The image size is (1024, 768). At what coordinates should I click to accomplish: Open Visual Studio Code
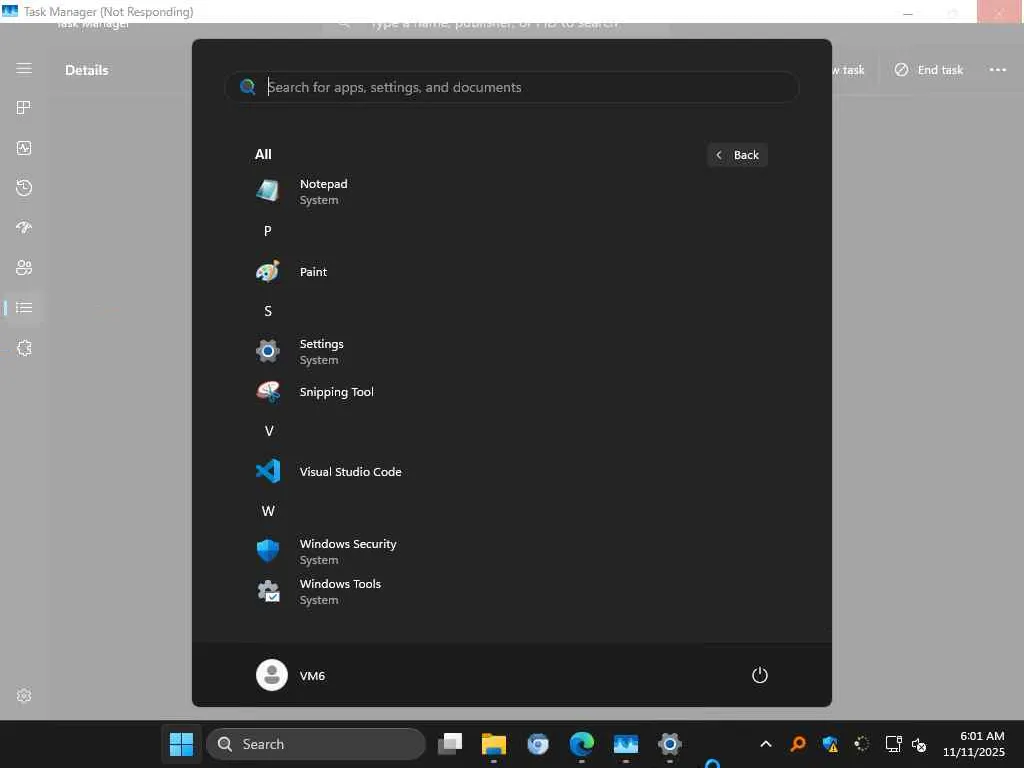click(511, 472)
